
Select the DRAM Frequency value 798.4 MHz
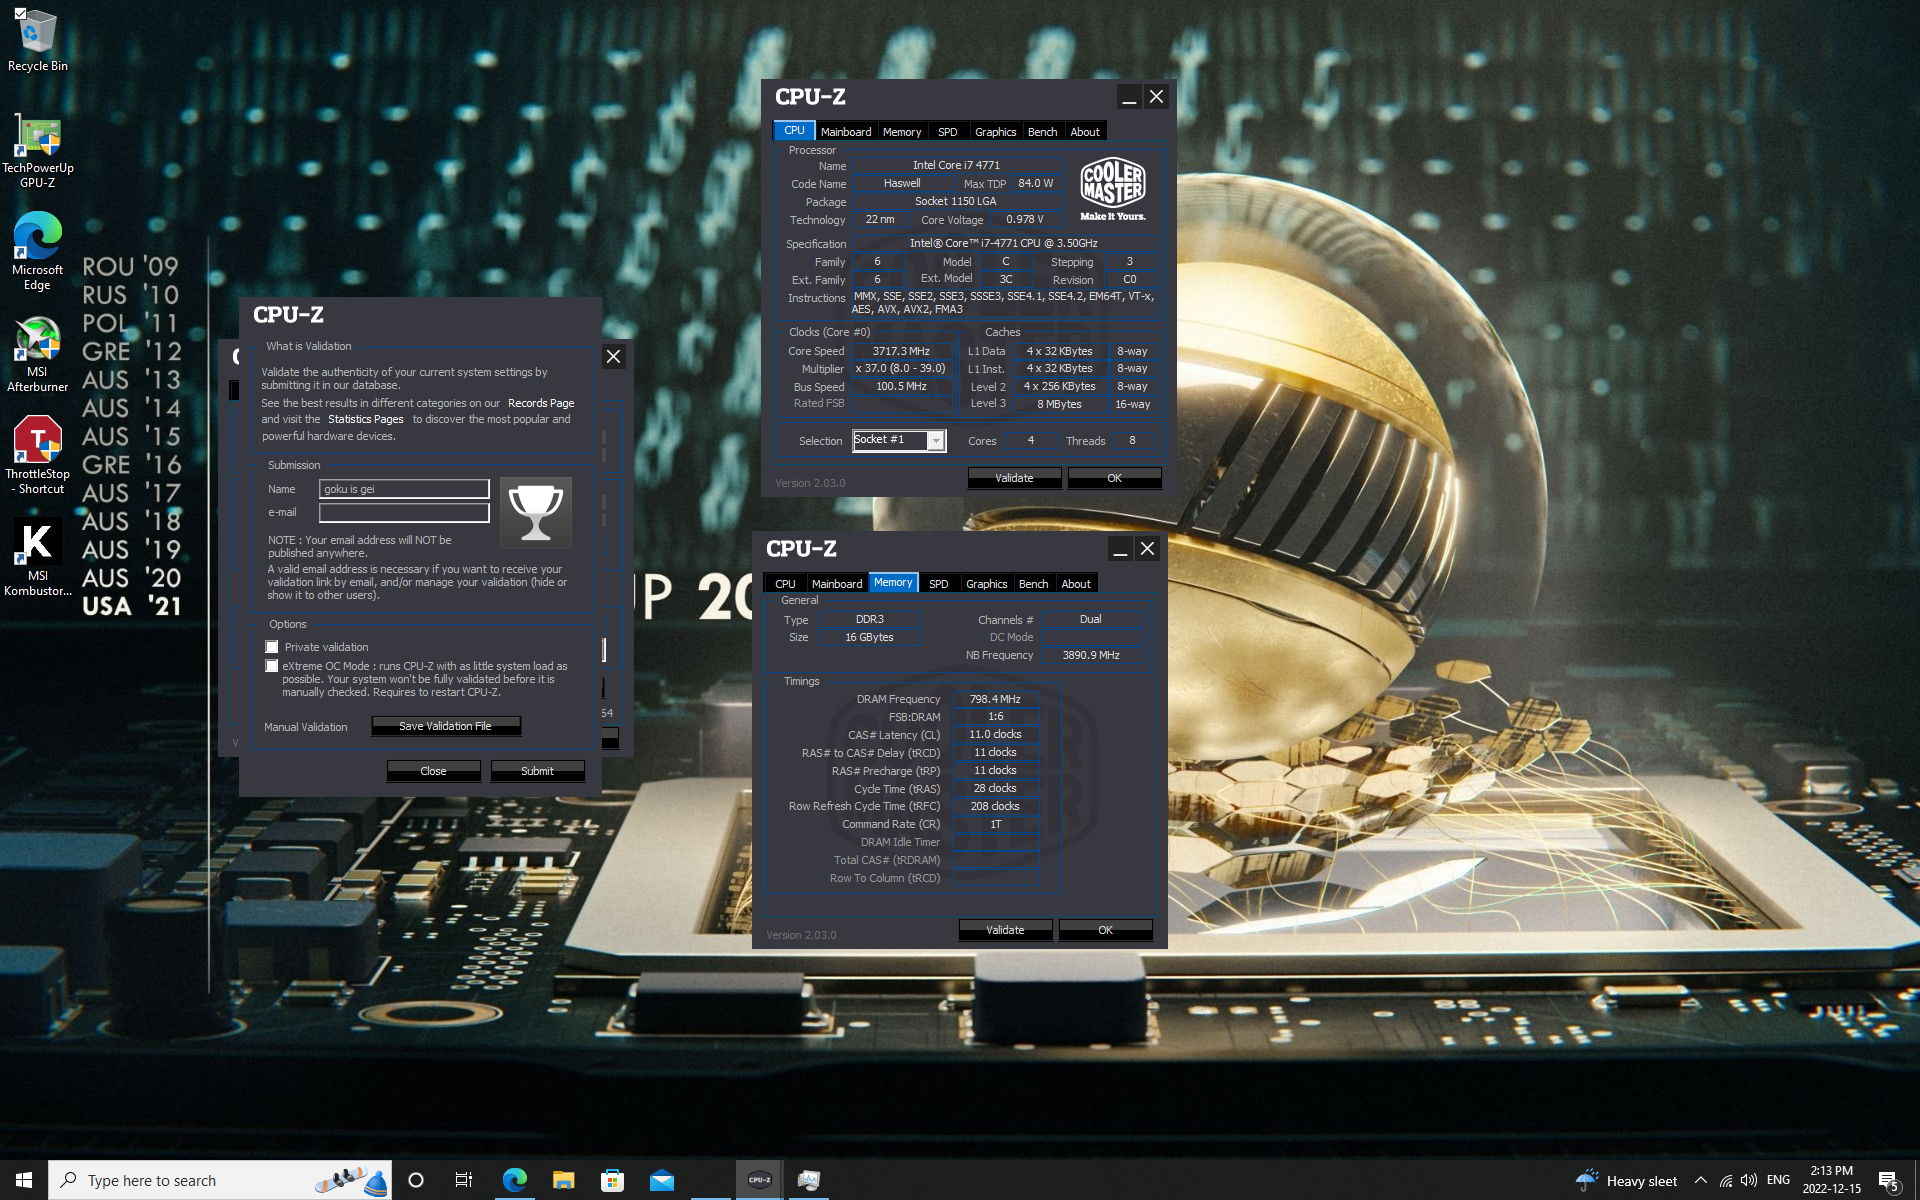(996, 699)
